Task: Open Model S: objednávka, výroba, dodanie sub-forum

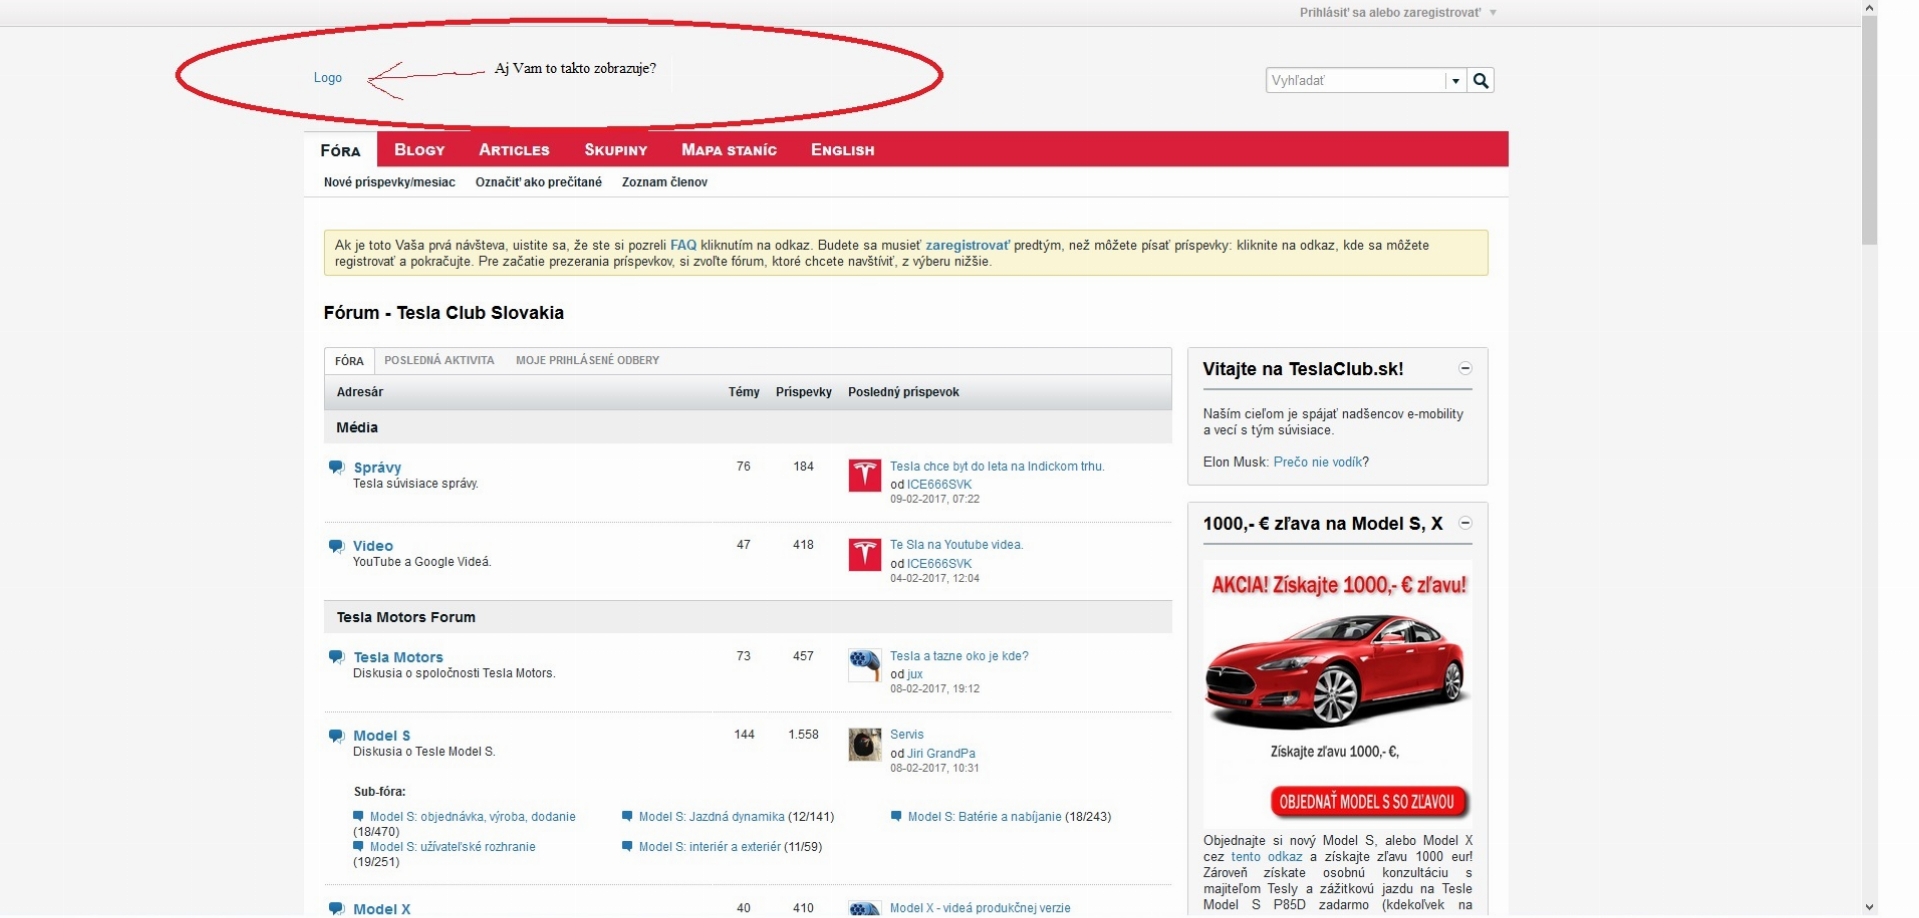Action: (x=473, y=817)
